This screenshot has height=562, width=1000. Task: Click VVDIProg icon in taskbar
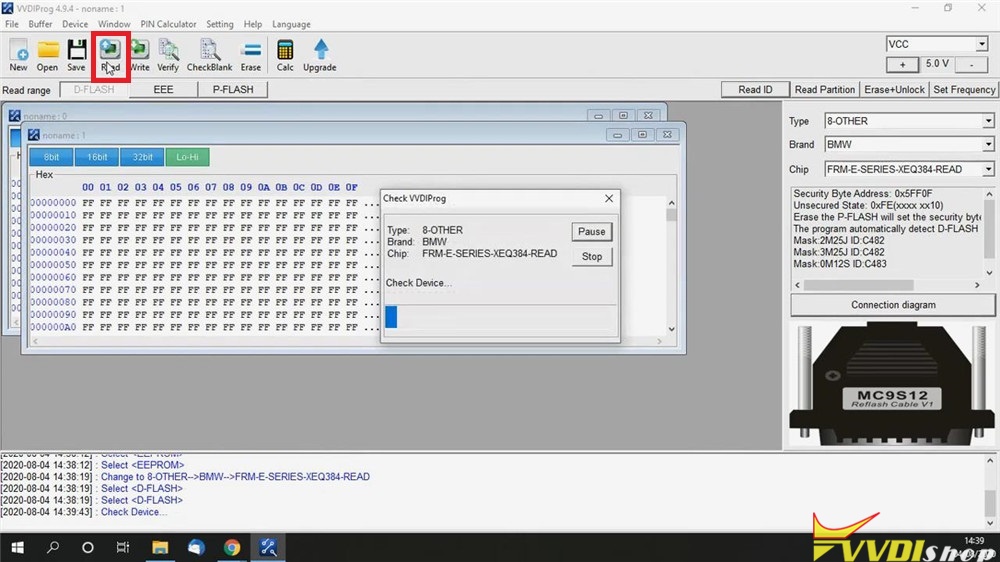point(268,547)
